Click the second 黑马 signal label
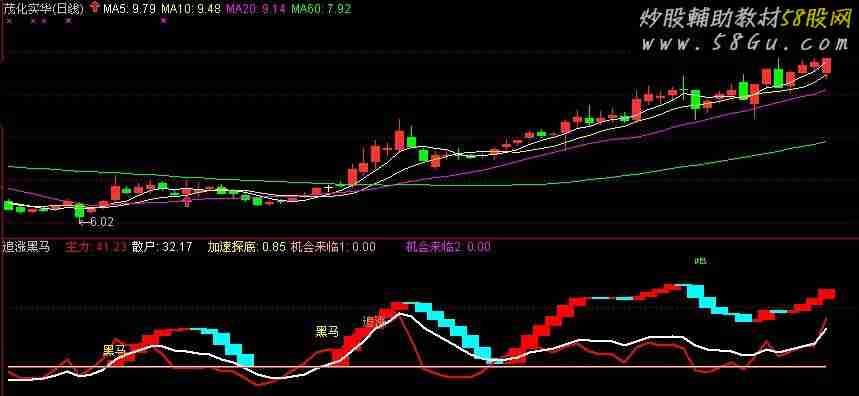The image size is (859, 396). [327, 331]
